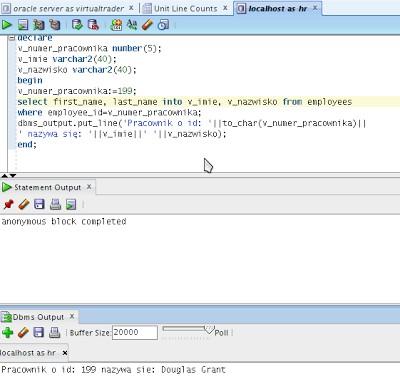Click the 'declare' keyword in the editor

[x=35, y=38]
